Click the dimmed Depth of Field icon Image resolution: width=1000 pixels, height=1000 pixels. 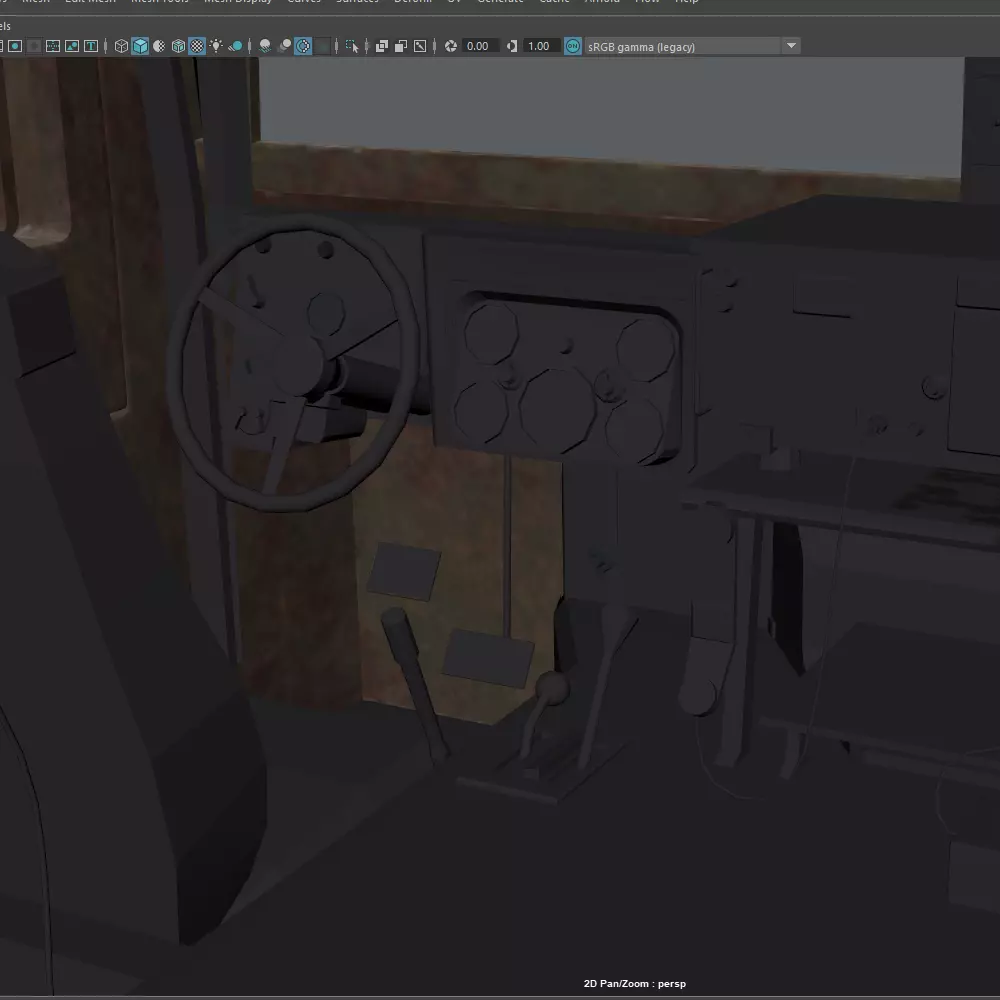point(323,46)
